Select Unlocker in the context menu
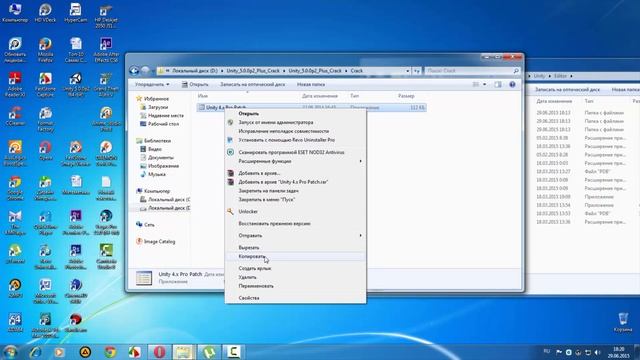This screenshot has height=360, width=640. 295,211
